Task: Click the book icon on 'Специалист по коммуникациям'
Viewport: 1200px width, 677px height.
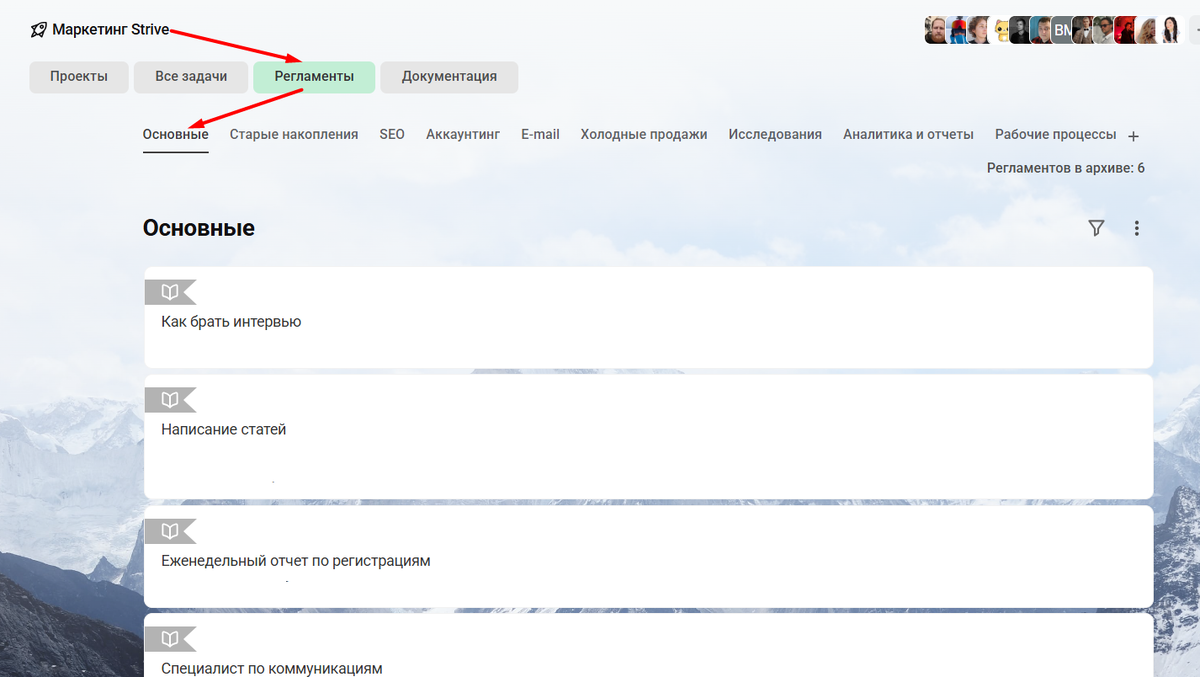Action: [x=169, y=638]
